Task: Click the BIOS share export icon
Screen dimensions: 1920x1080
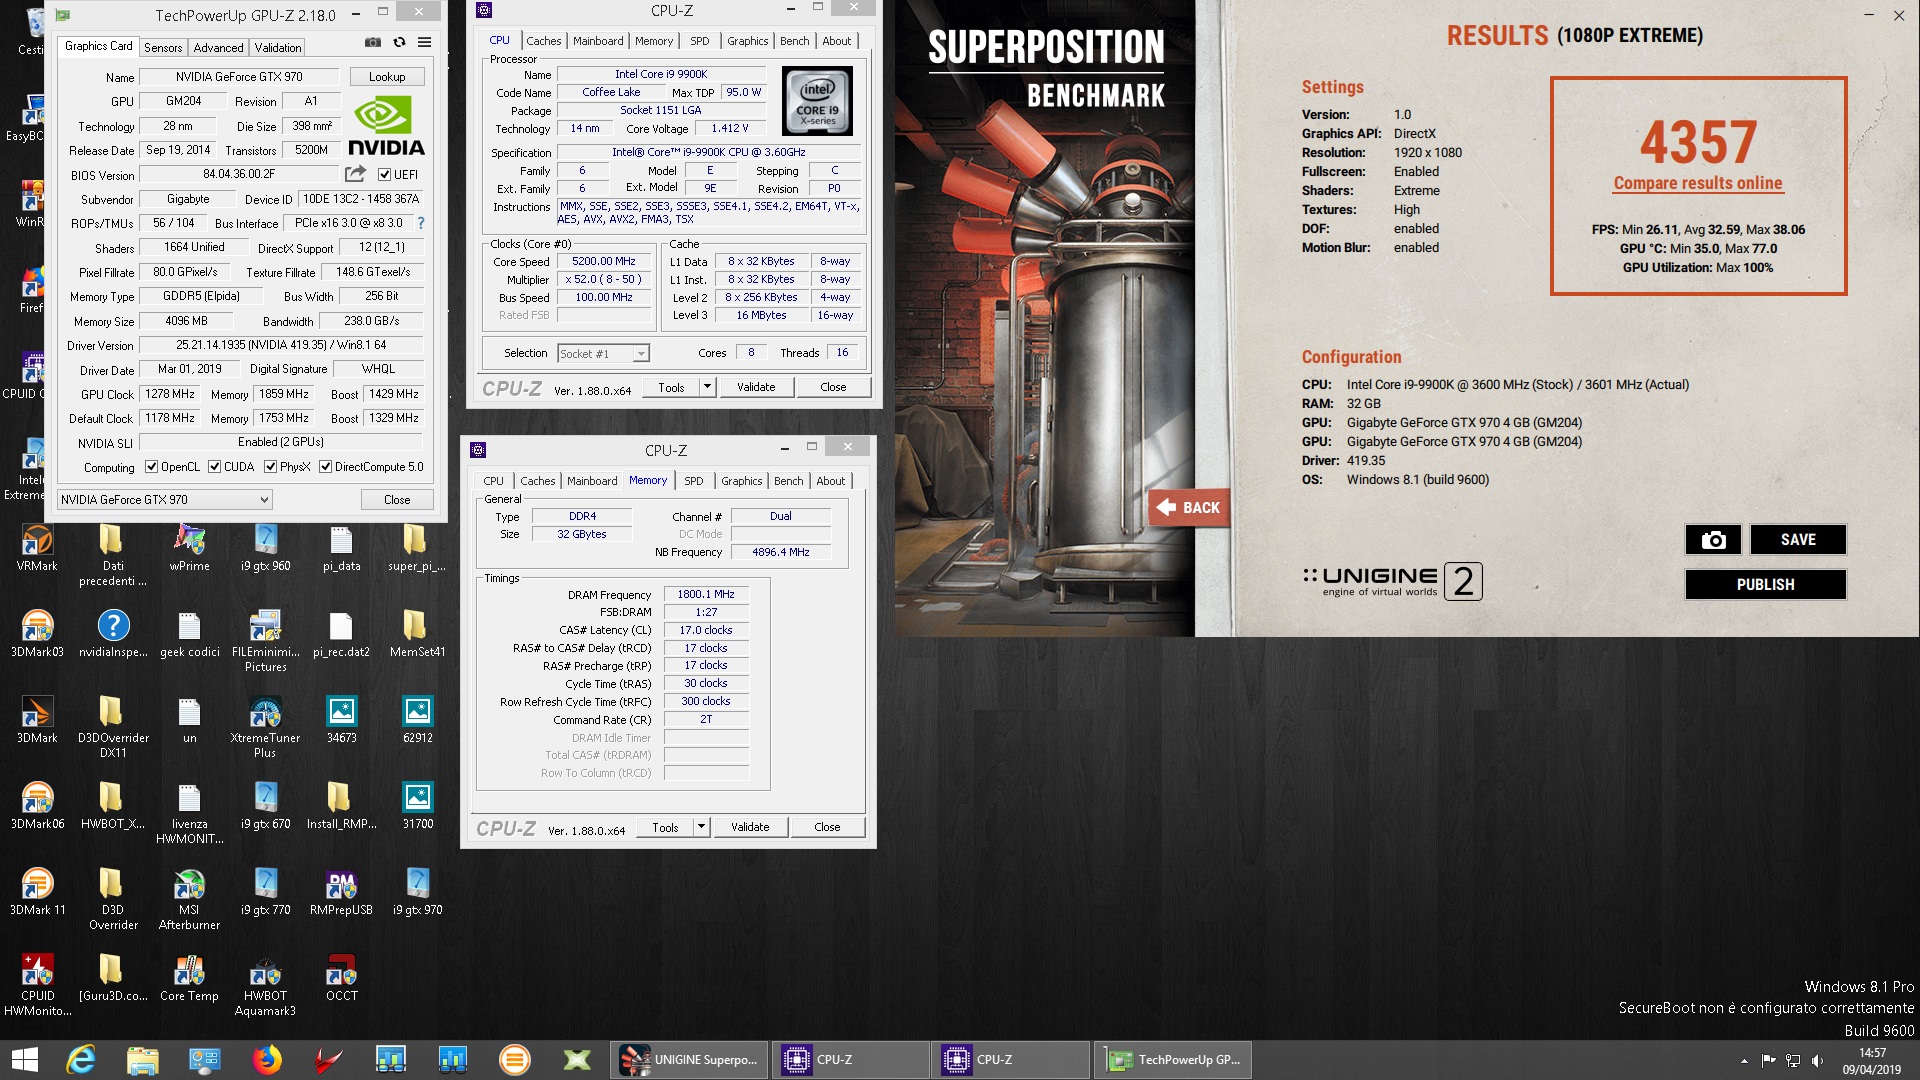Action: (x=355, y=174)
